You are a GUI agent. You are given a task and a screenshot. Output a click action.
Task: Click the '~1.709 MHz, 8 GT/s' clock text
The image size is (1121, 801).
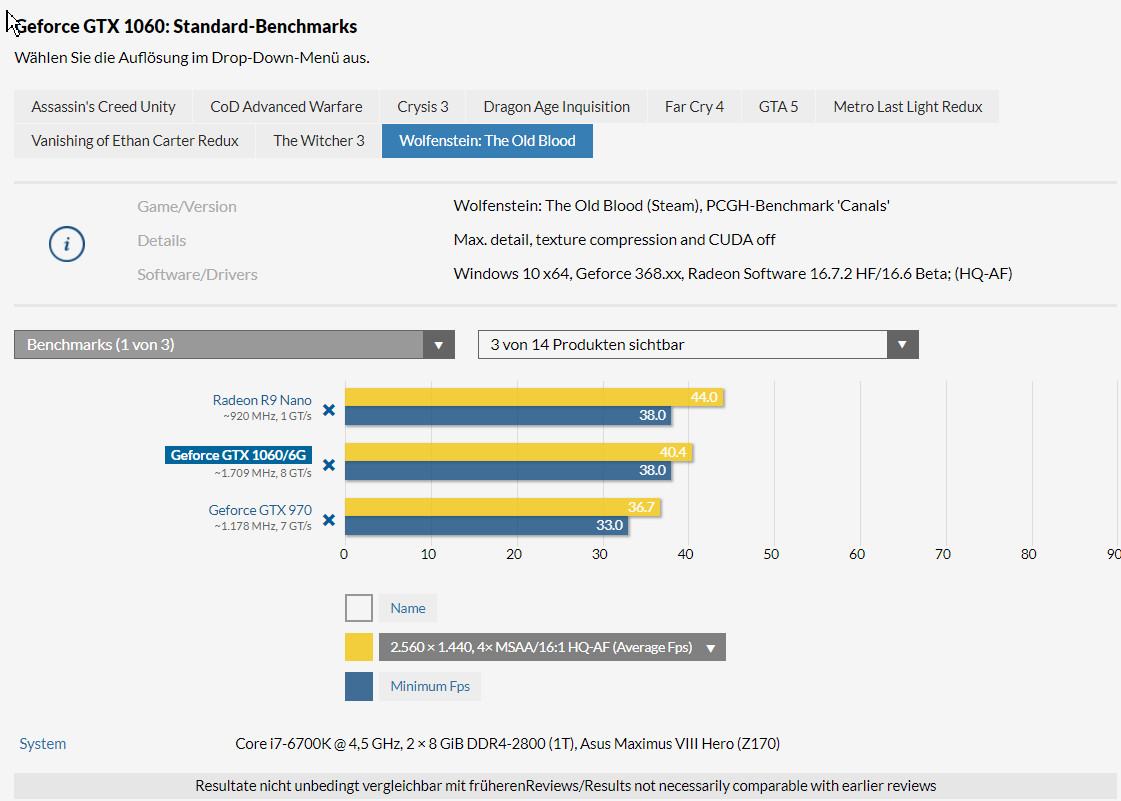click(x=263, y=473)
